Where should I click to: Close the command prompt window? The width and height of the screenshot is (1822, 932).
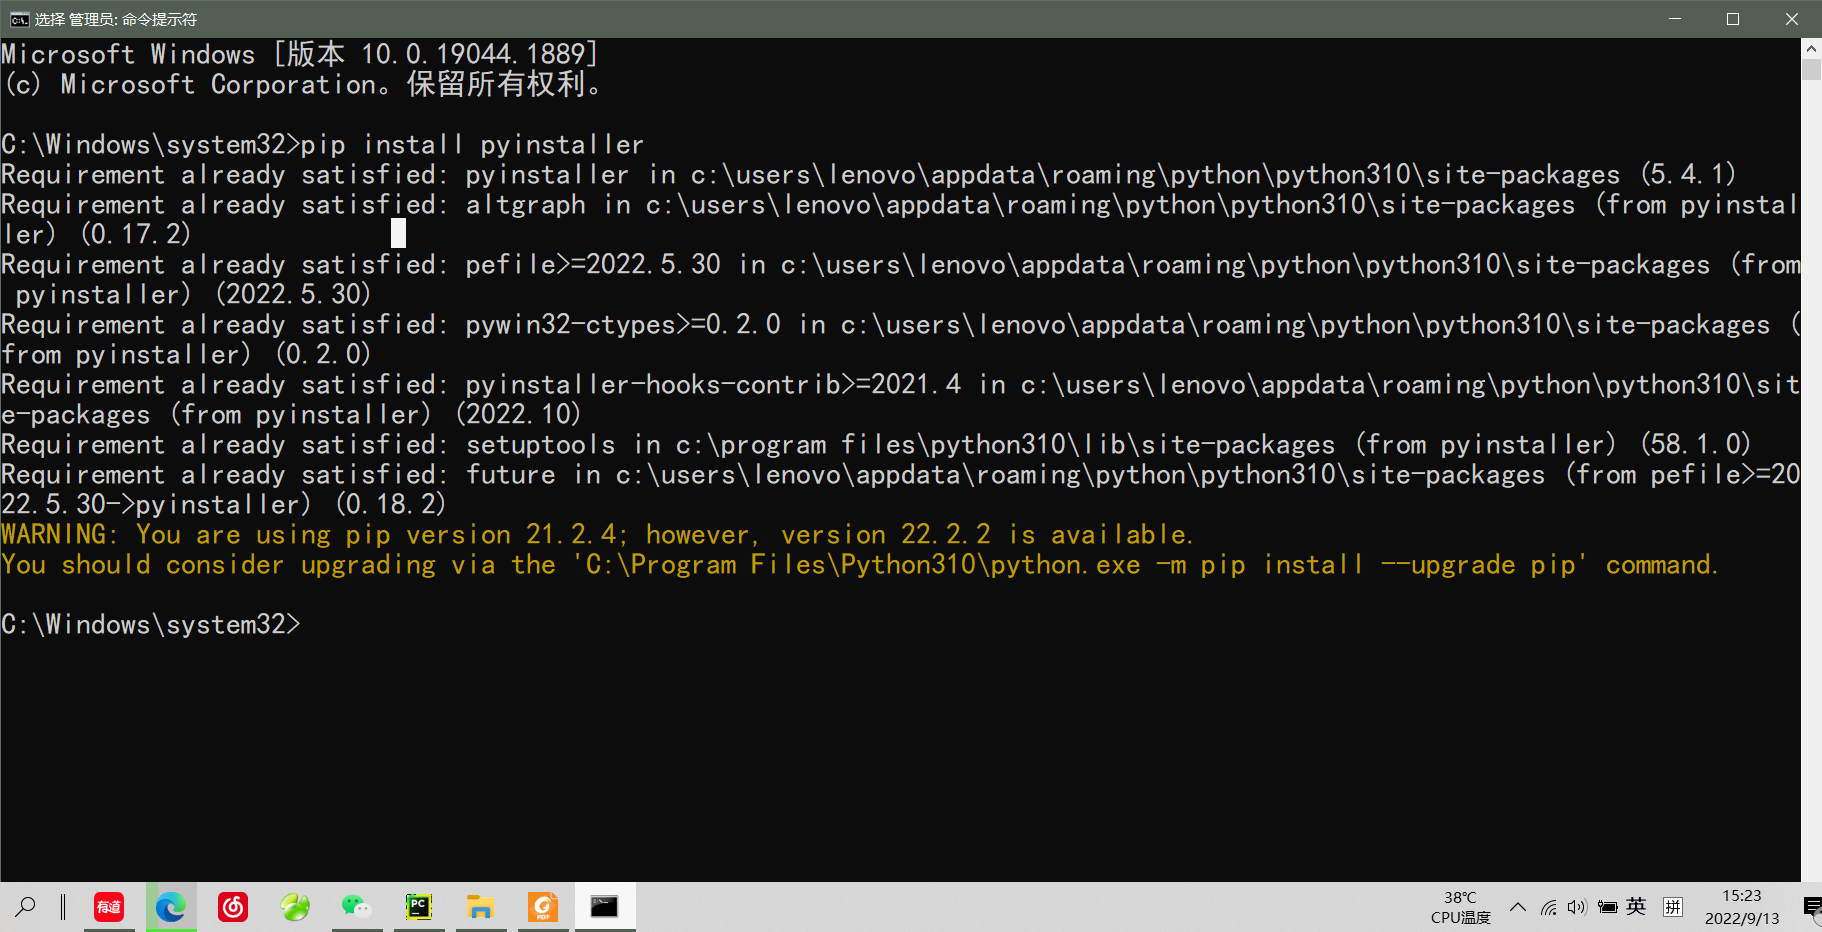pos(1792,19)
